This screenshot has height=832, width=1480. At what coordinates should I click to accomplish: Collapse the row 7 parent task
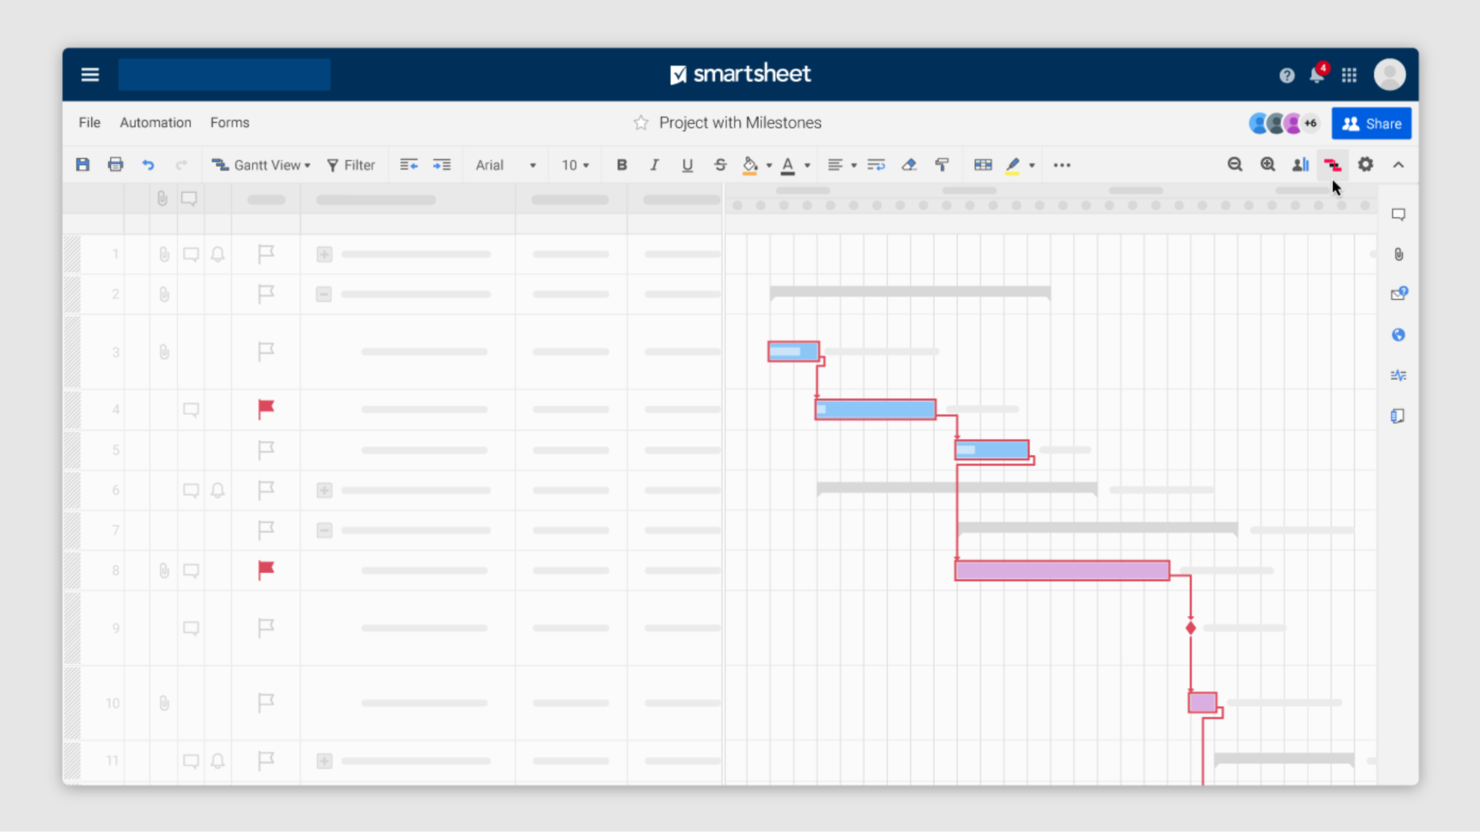324,530
